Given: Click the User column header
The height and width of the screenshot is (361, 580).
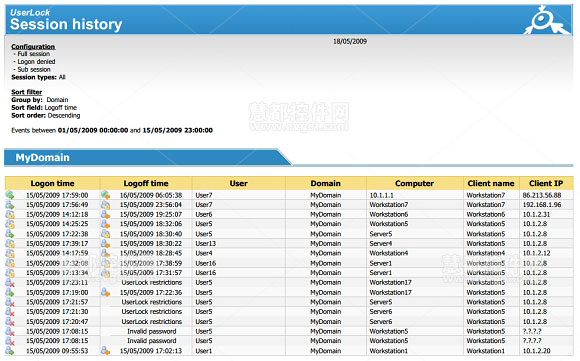Looking at the screenshot, I should pos(239,183).
